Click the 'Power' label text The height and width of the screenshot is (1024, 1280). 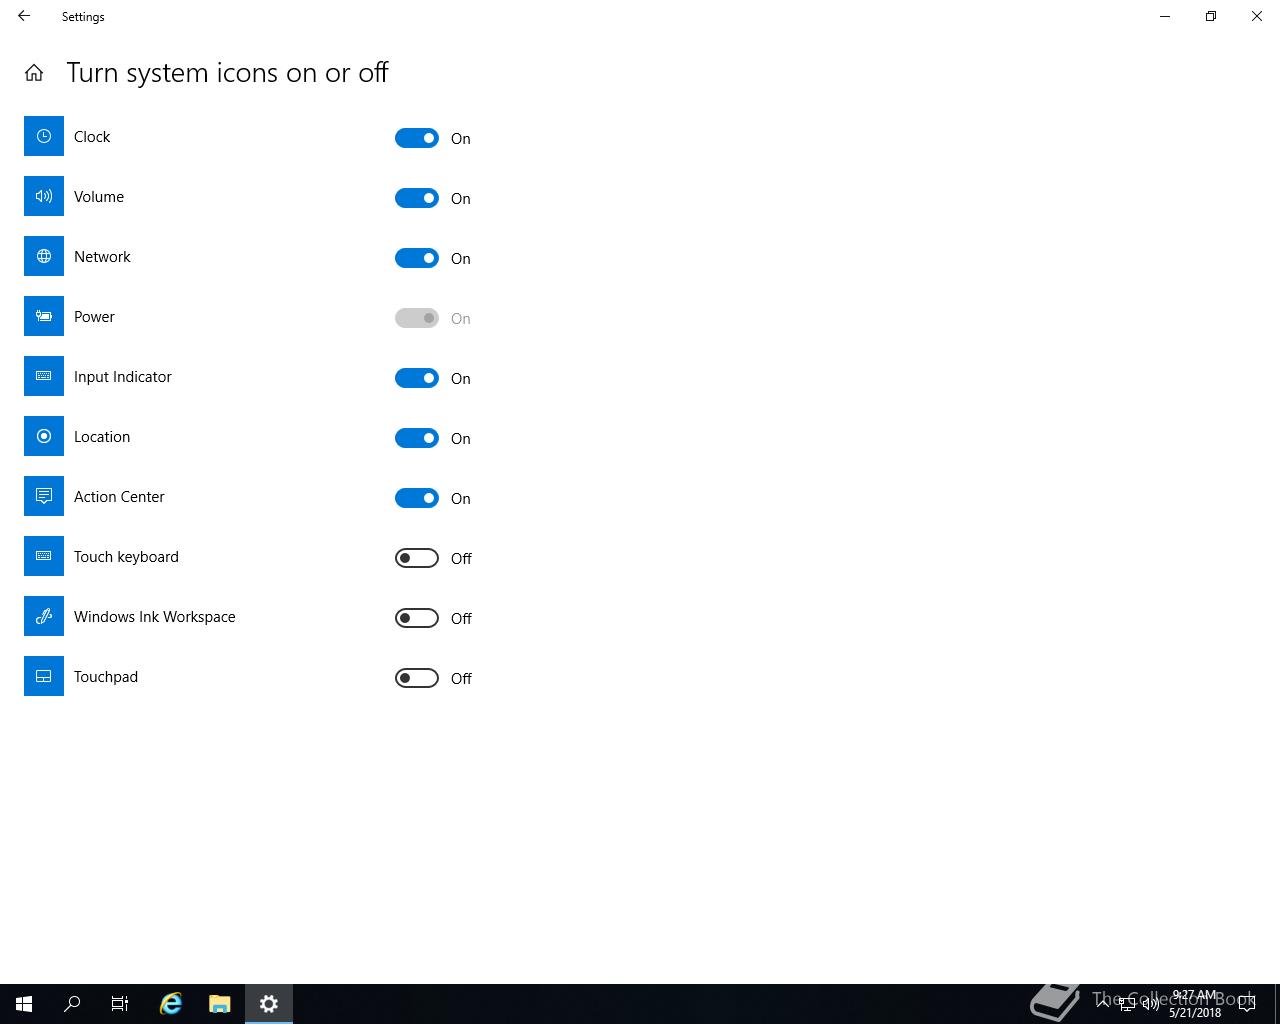pyautogui.click(x=94, y=317)
